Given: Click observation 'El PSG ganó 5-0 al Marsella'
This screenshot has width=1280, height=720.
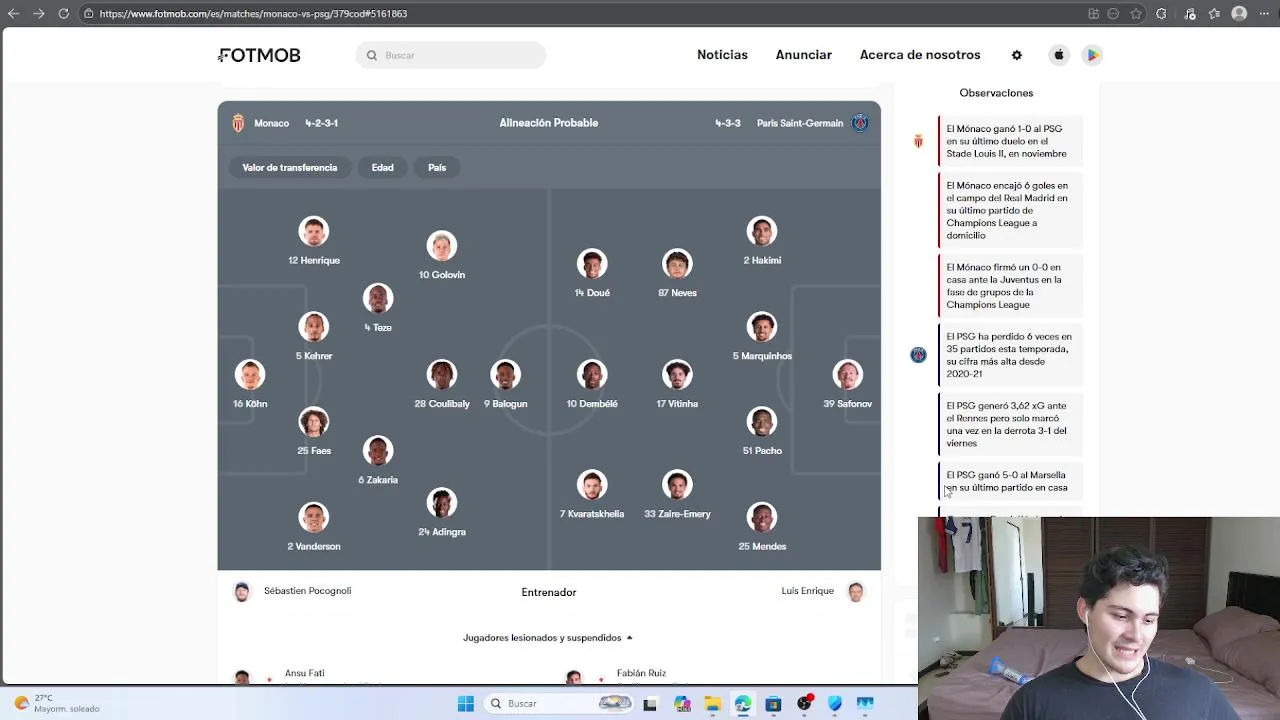Looking at the screenshot, I should click(x=1010, y=481).
